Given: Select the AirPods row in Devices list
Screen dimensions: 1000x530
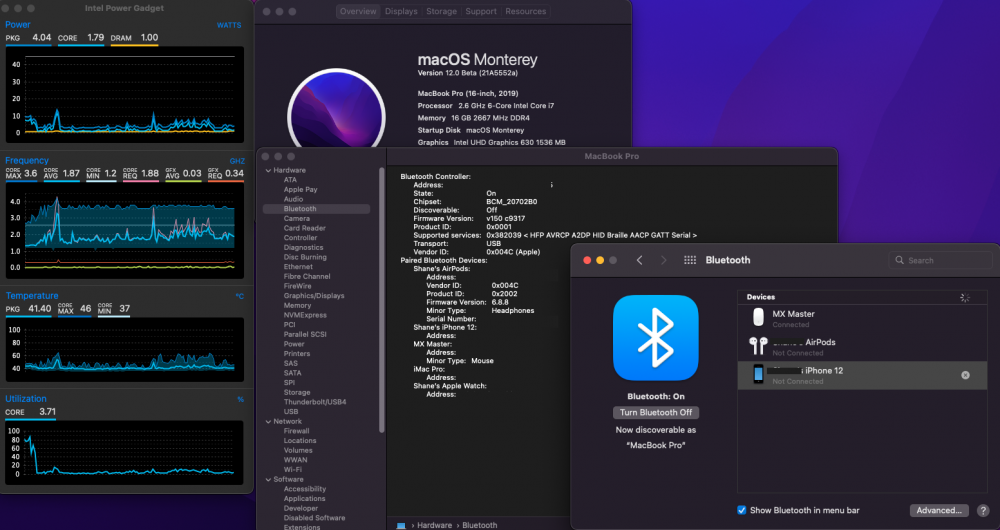Looking at the screenshot, I should (862, 347).
